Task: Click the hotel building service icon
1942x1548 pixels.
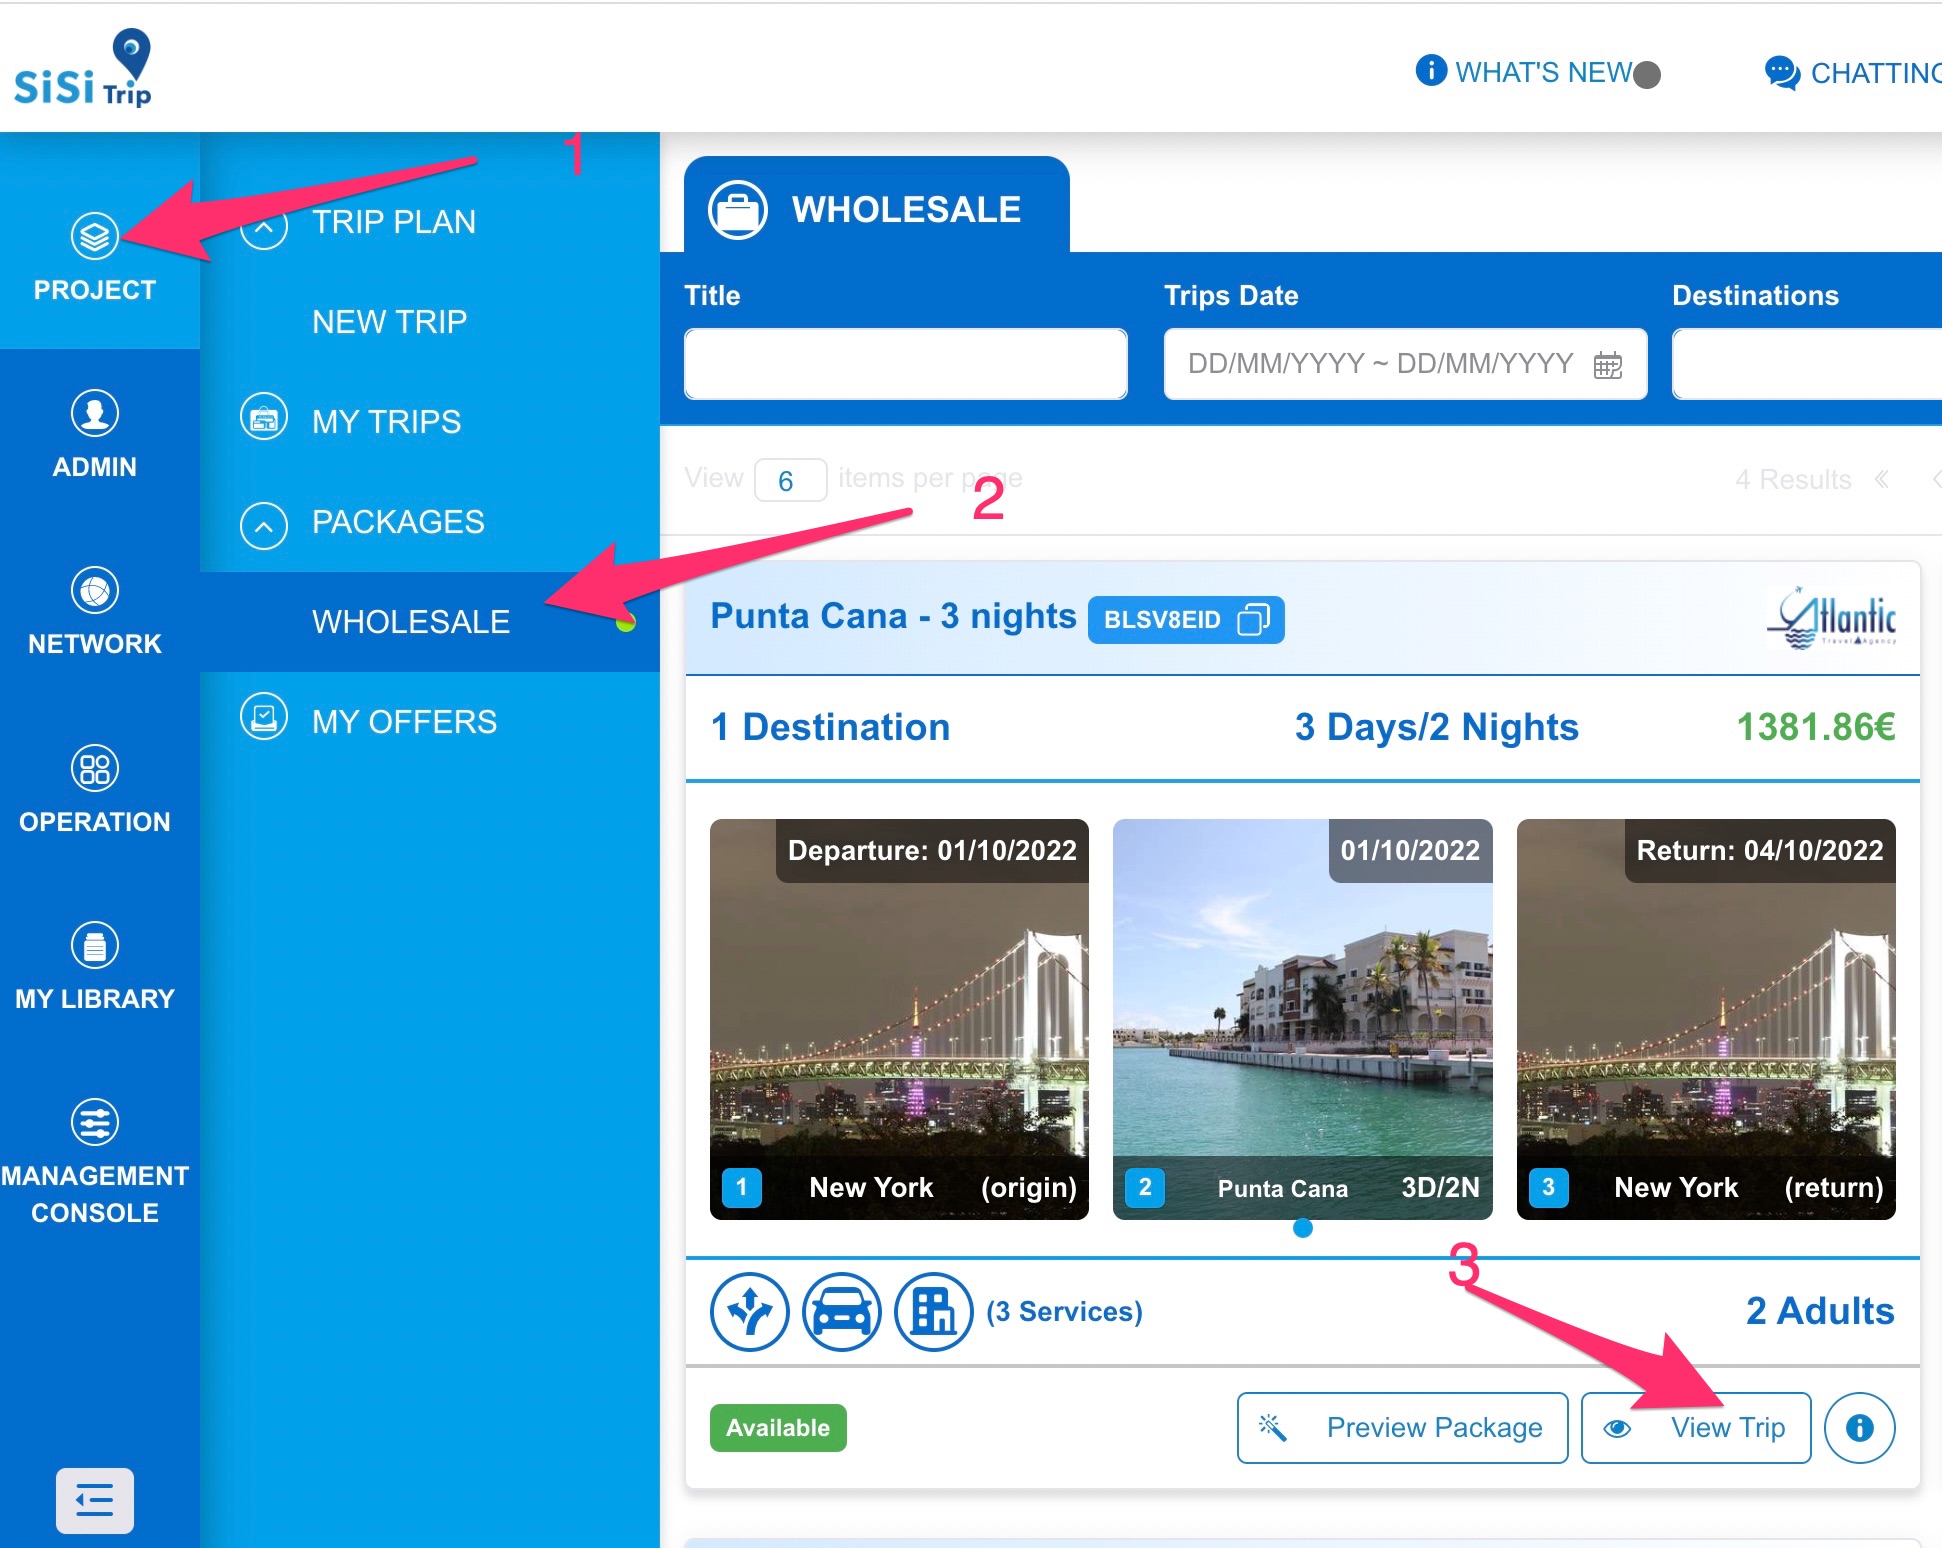Action: [x=934, y=1311]
